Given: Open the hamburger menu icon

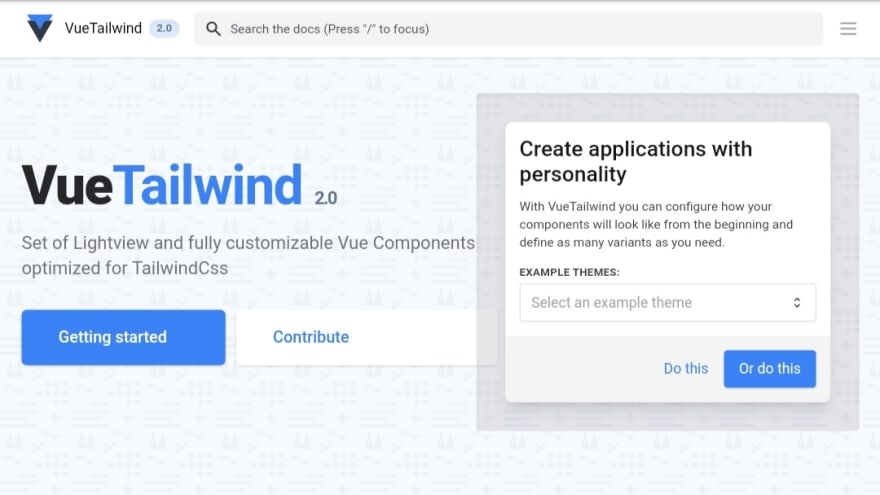Looking at the screenshot, I should 848,29.
